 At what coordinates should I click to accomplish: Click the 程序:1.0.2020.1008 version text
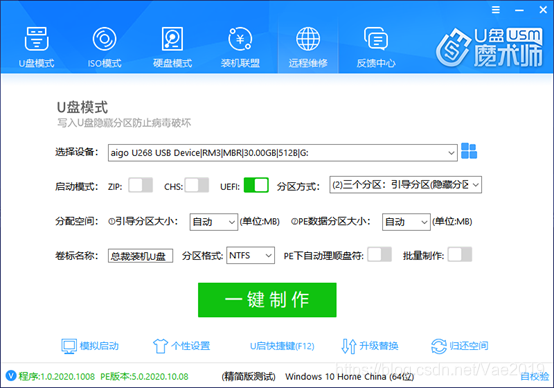click(57, 376)
